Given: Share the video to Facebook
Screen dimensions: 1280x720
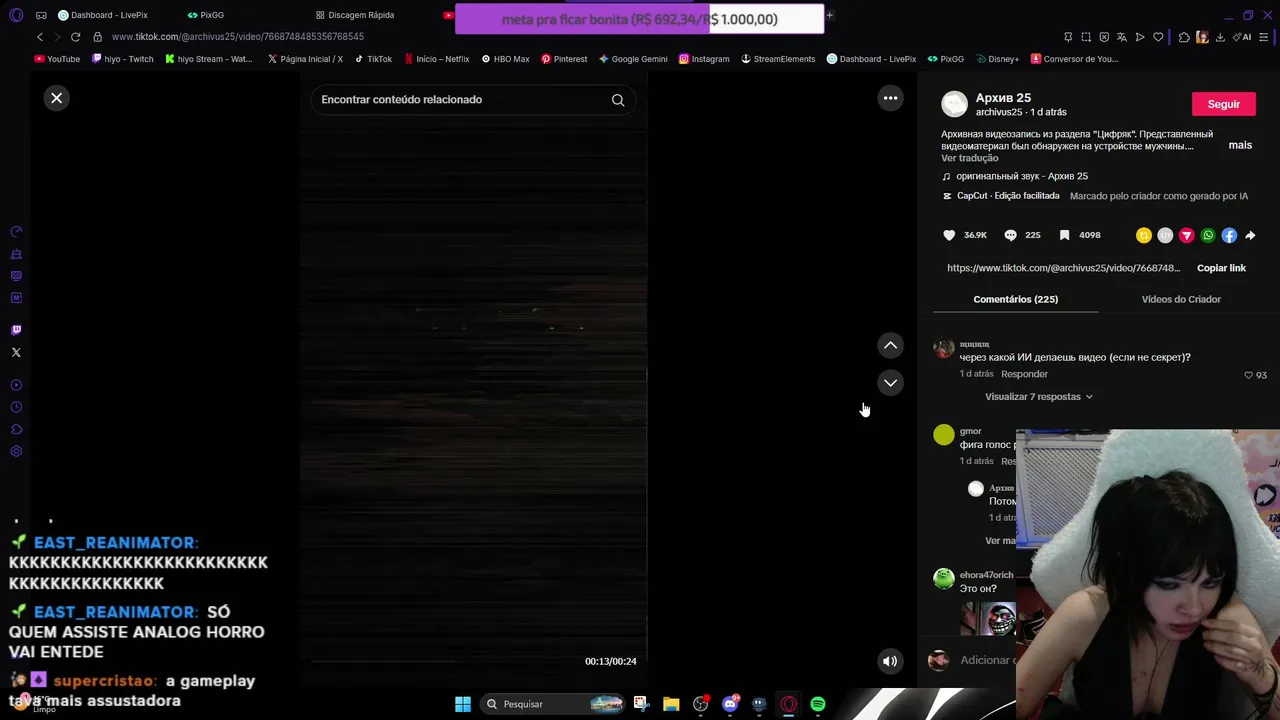Looking at the screenshot, I should coord(1229,235).
